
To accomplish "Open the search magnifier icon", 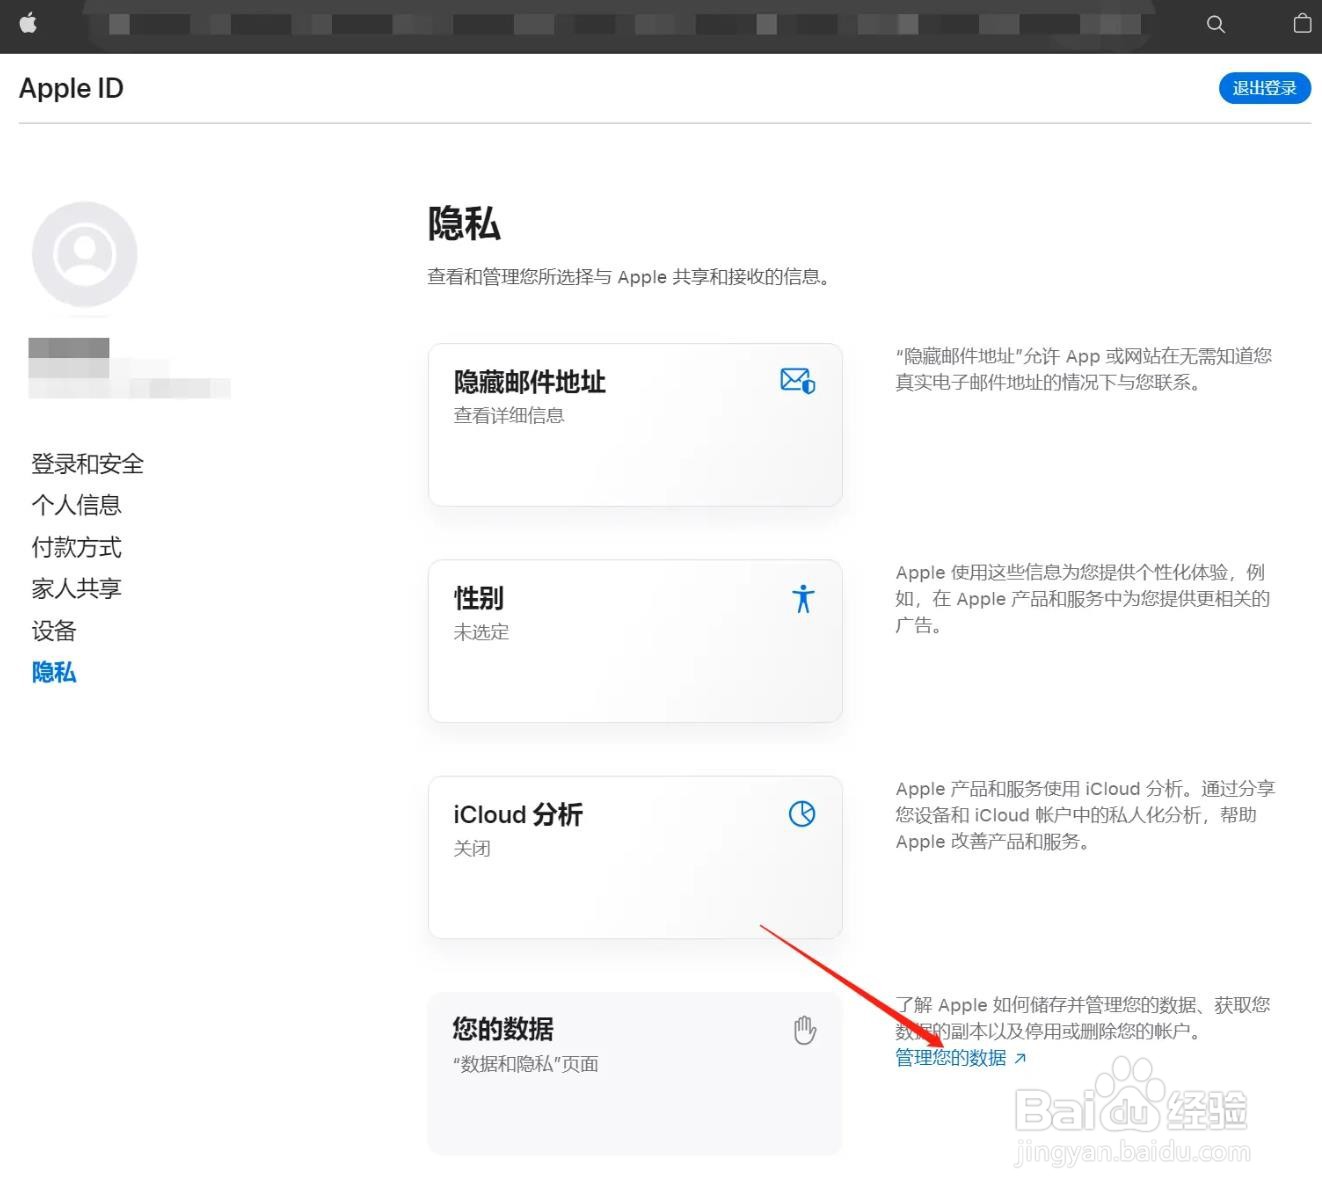I will (x=1216, y=24).
